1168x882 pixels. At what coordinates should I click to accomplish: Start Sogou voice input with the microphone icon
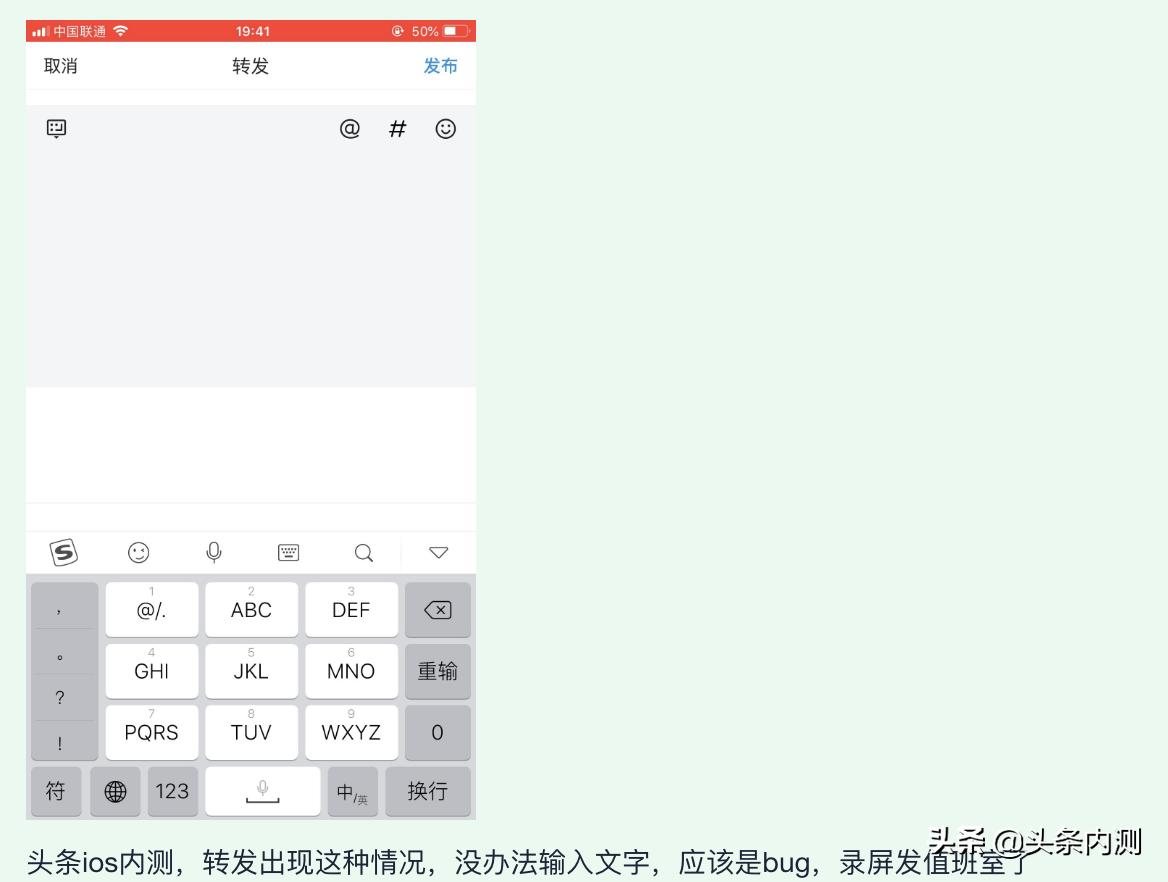(213, 552)
